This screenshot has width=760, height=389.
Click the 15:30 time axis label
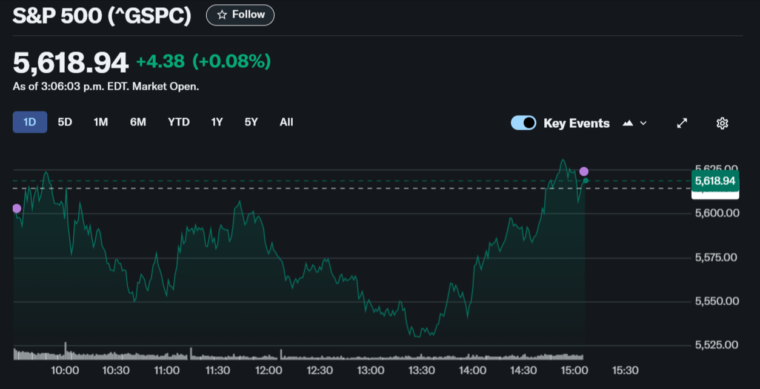625,371
